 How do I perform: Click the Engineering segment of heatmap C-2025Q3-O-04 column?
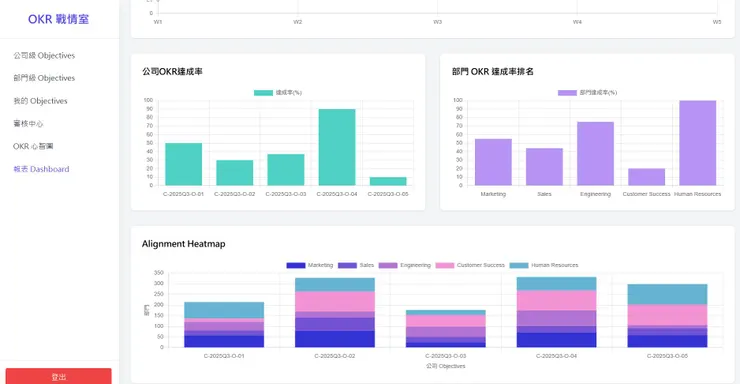(556, 318)
